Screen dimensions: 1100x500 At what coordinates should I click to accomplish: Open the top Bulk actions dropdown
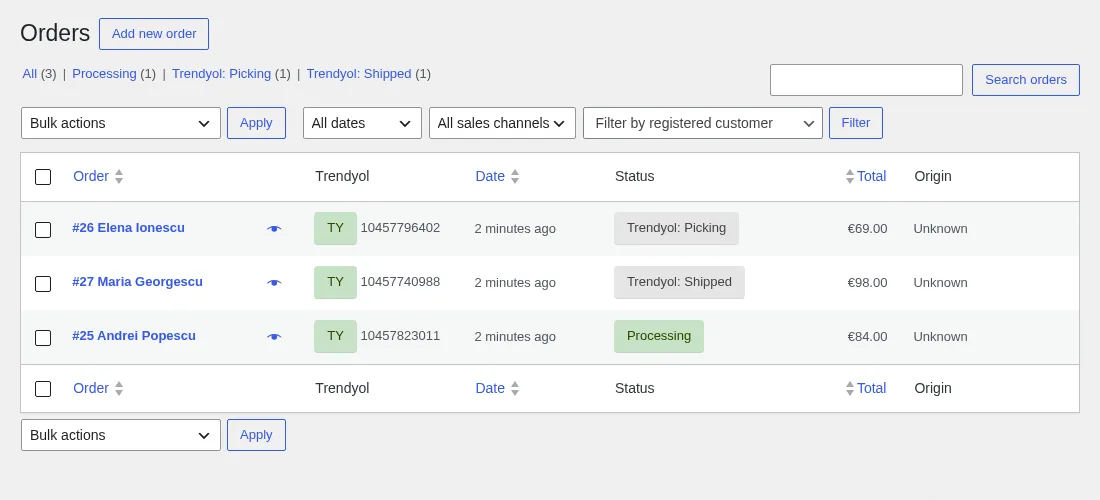pyautogui.click(x=121, y=123)
